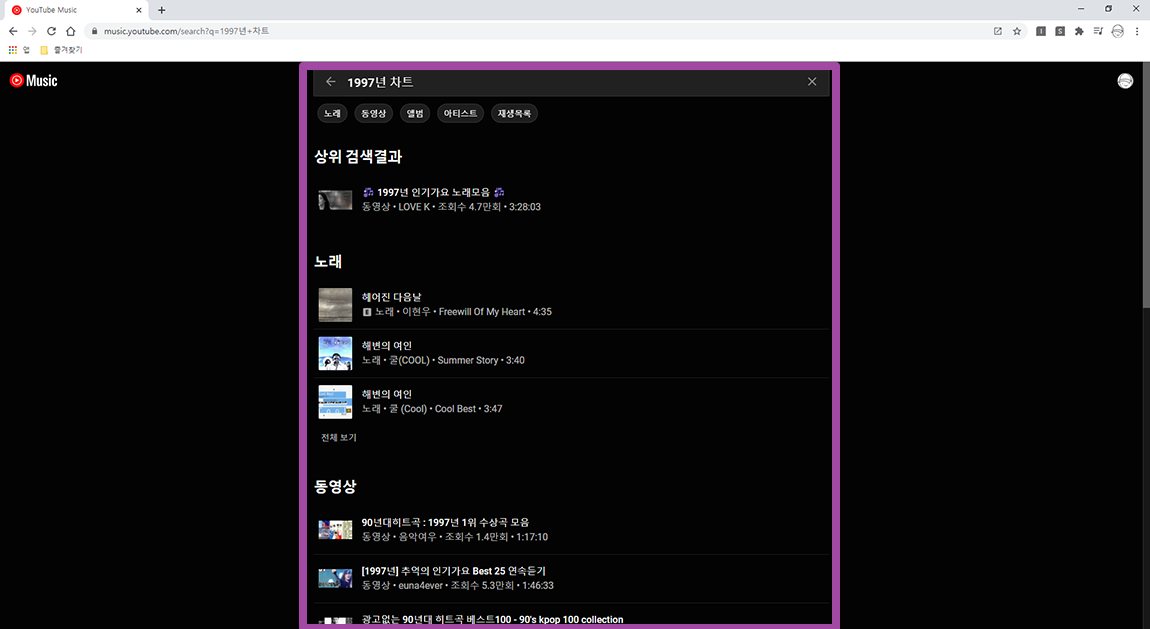Filter results by 앨범
Image resolution: width=1150 pixels, height=629 pixels.
click(415, 114)
